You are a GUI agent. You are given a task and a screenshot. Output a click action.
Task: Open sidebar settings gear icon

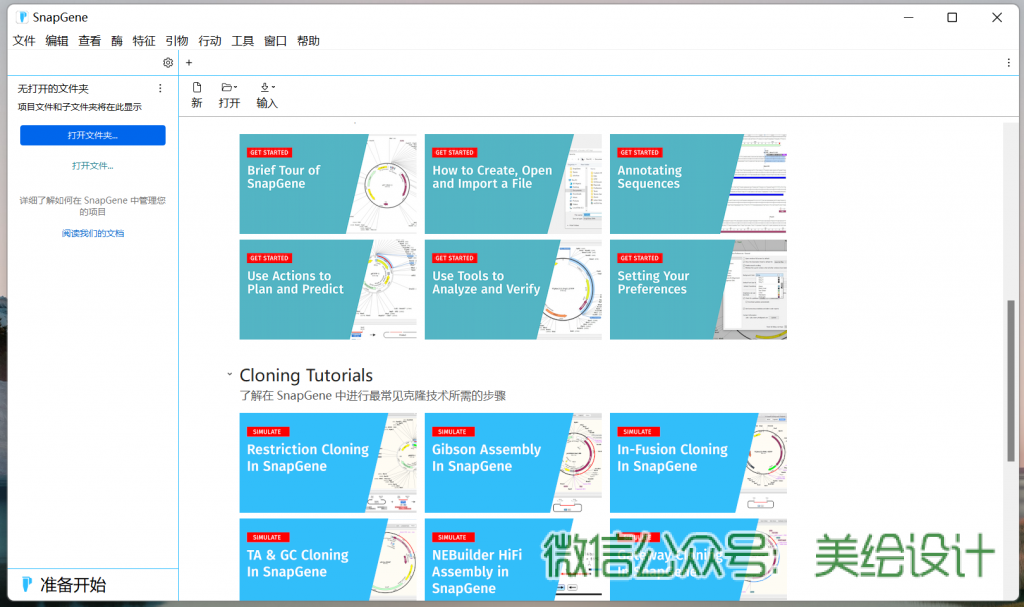coord(168,63)
